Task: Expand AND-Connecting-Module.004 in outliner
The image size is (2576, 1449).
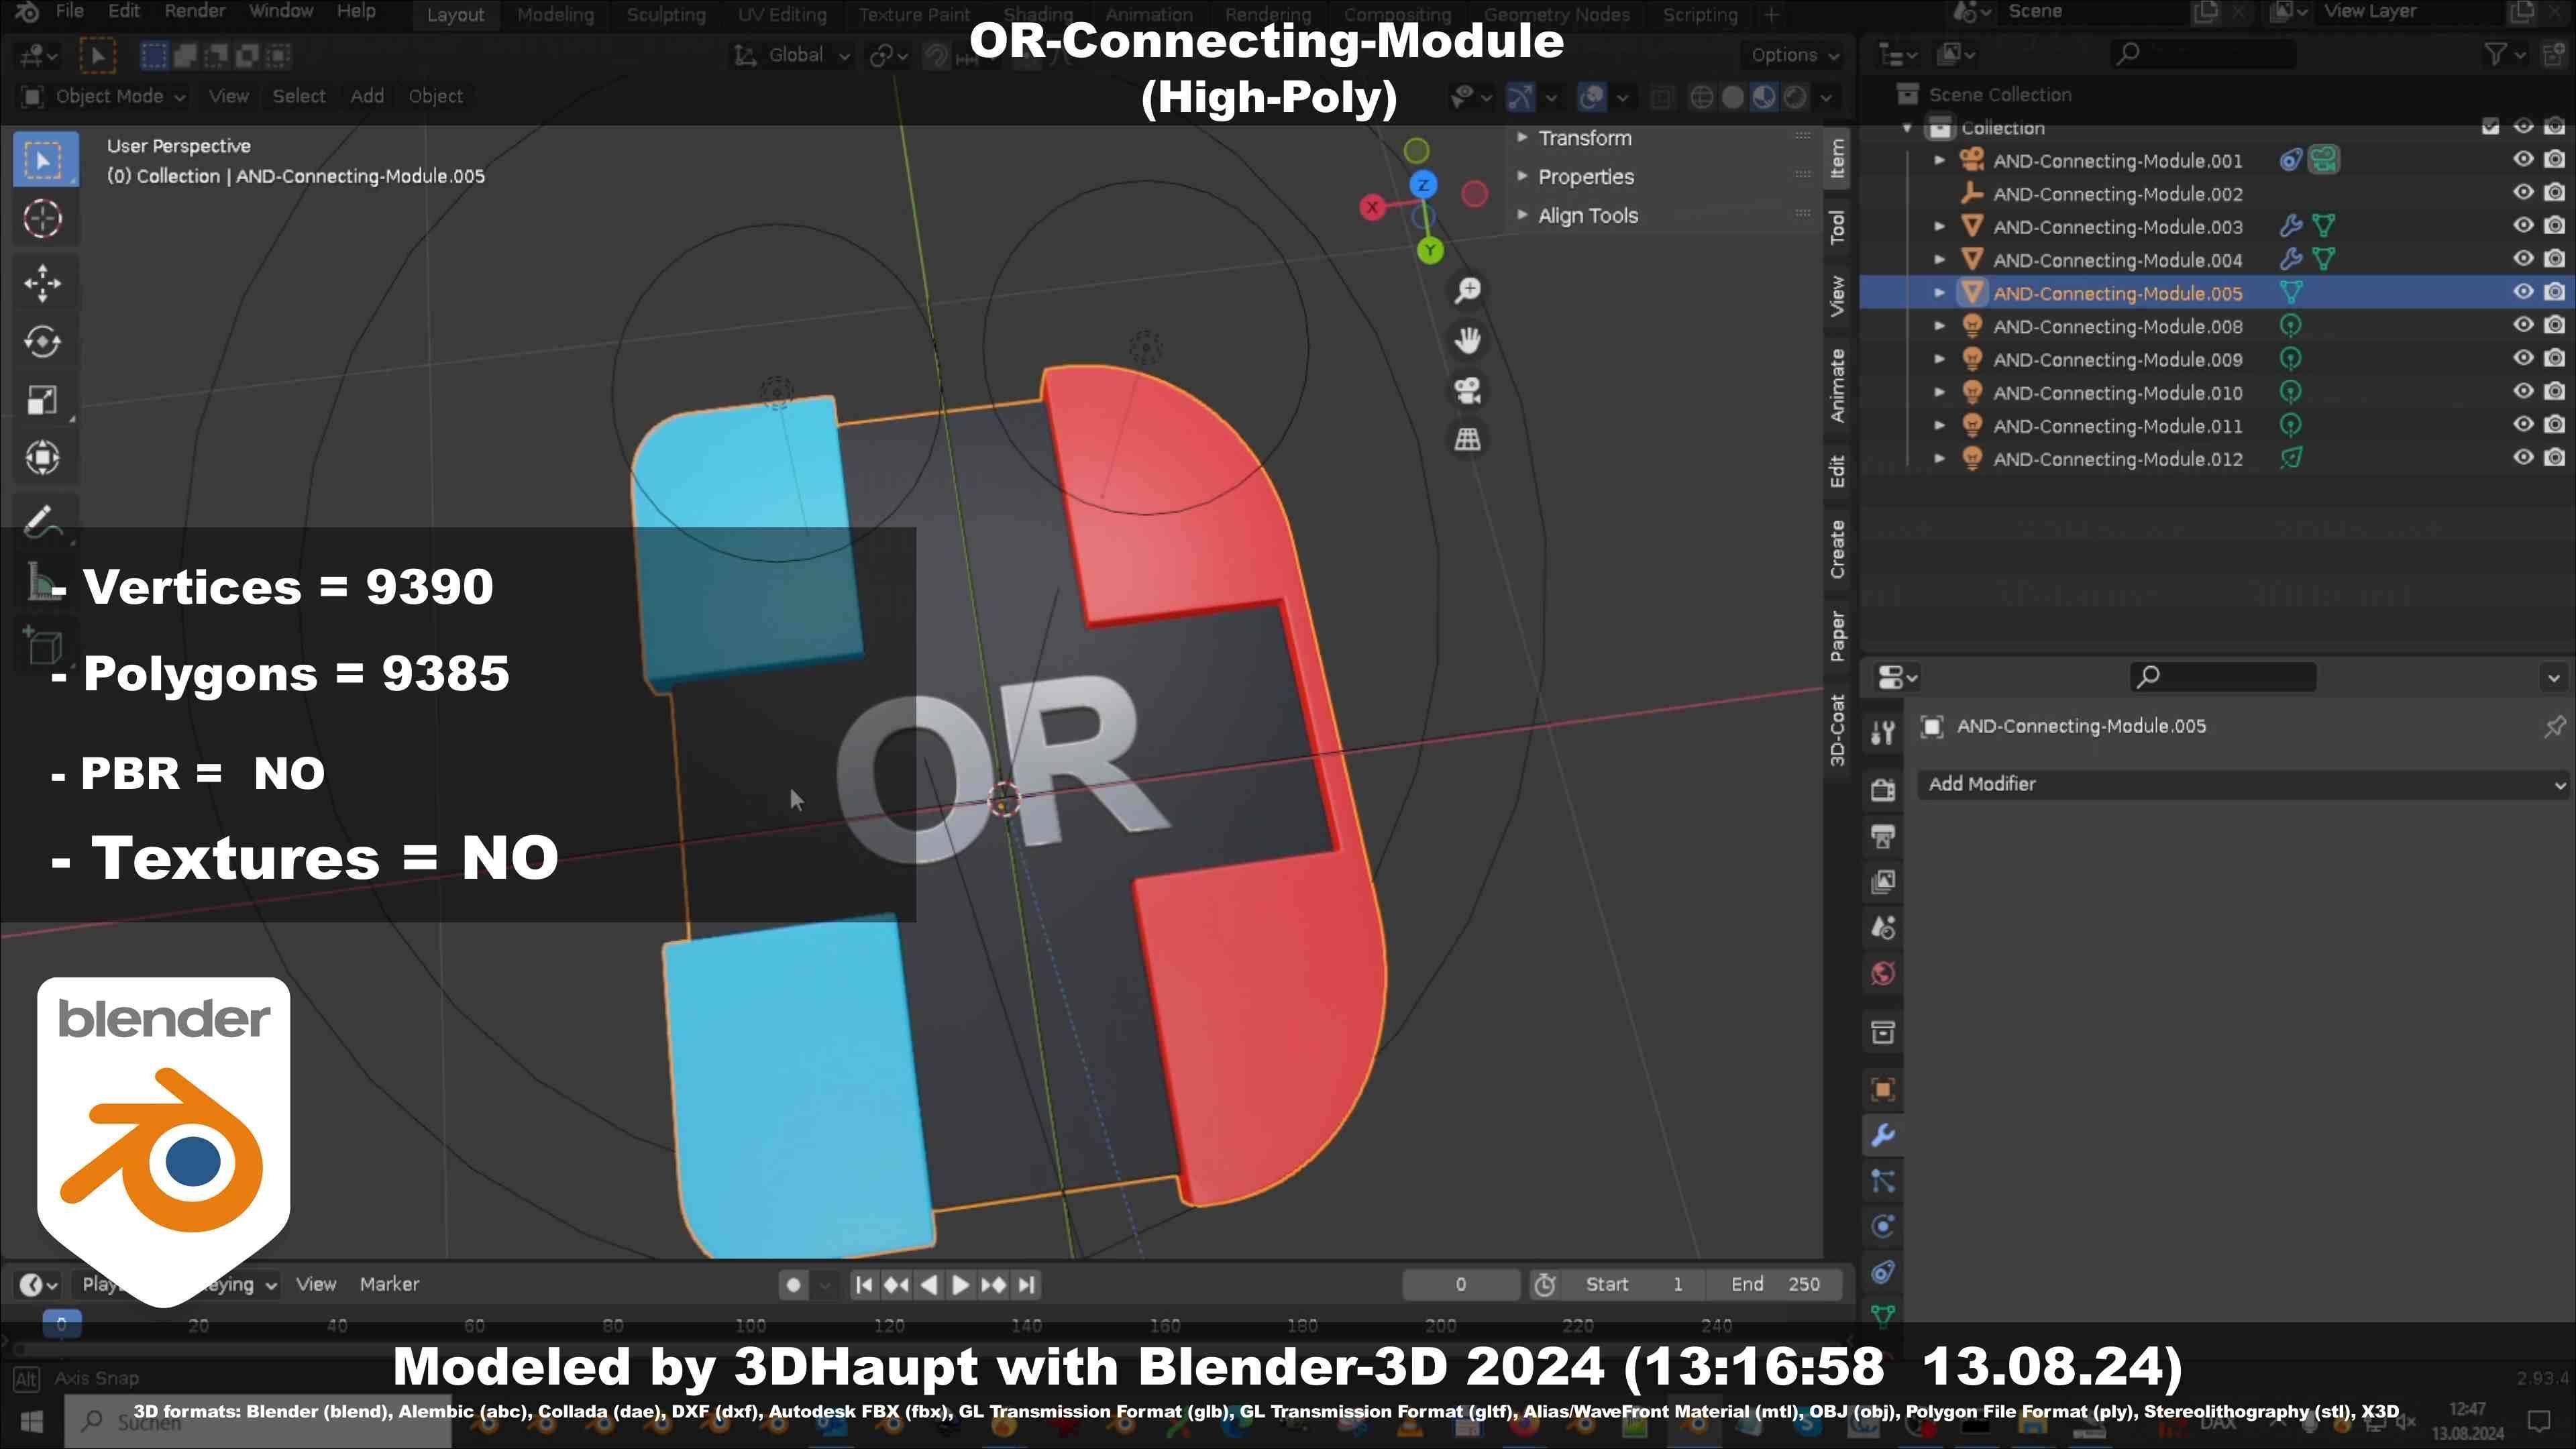Action: click(x=1940, y=260)
